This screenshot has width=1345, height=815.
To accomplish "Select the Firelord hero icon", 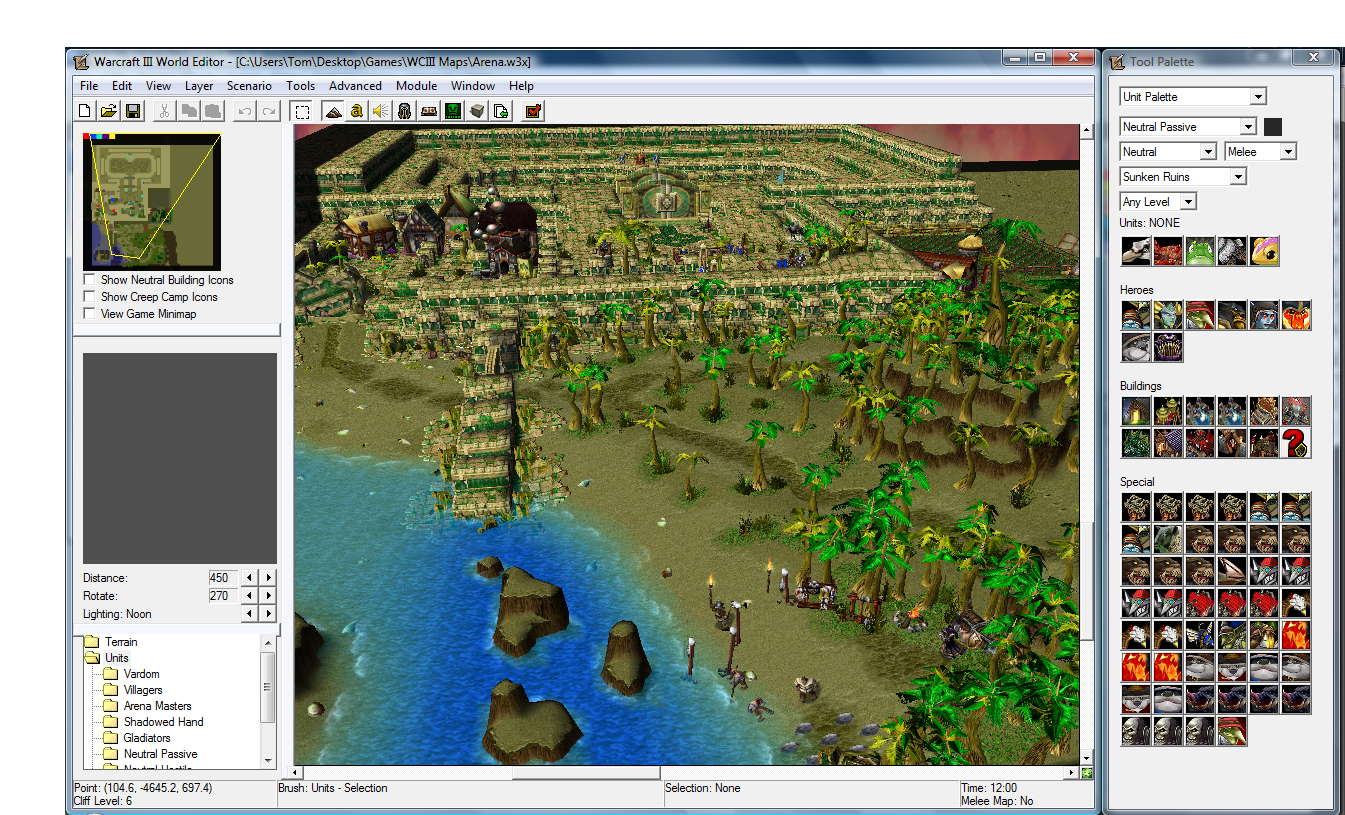I will tap(1296, 315).
